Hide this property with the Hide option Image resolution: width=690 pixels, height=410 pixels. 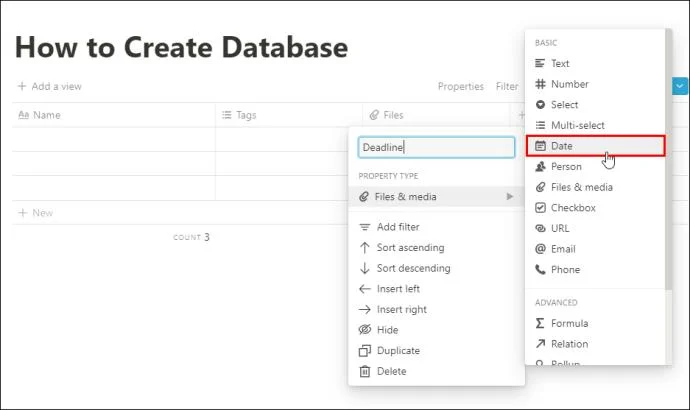click(x=387, y=330)
